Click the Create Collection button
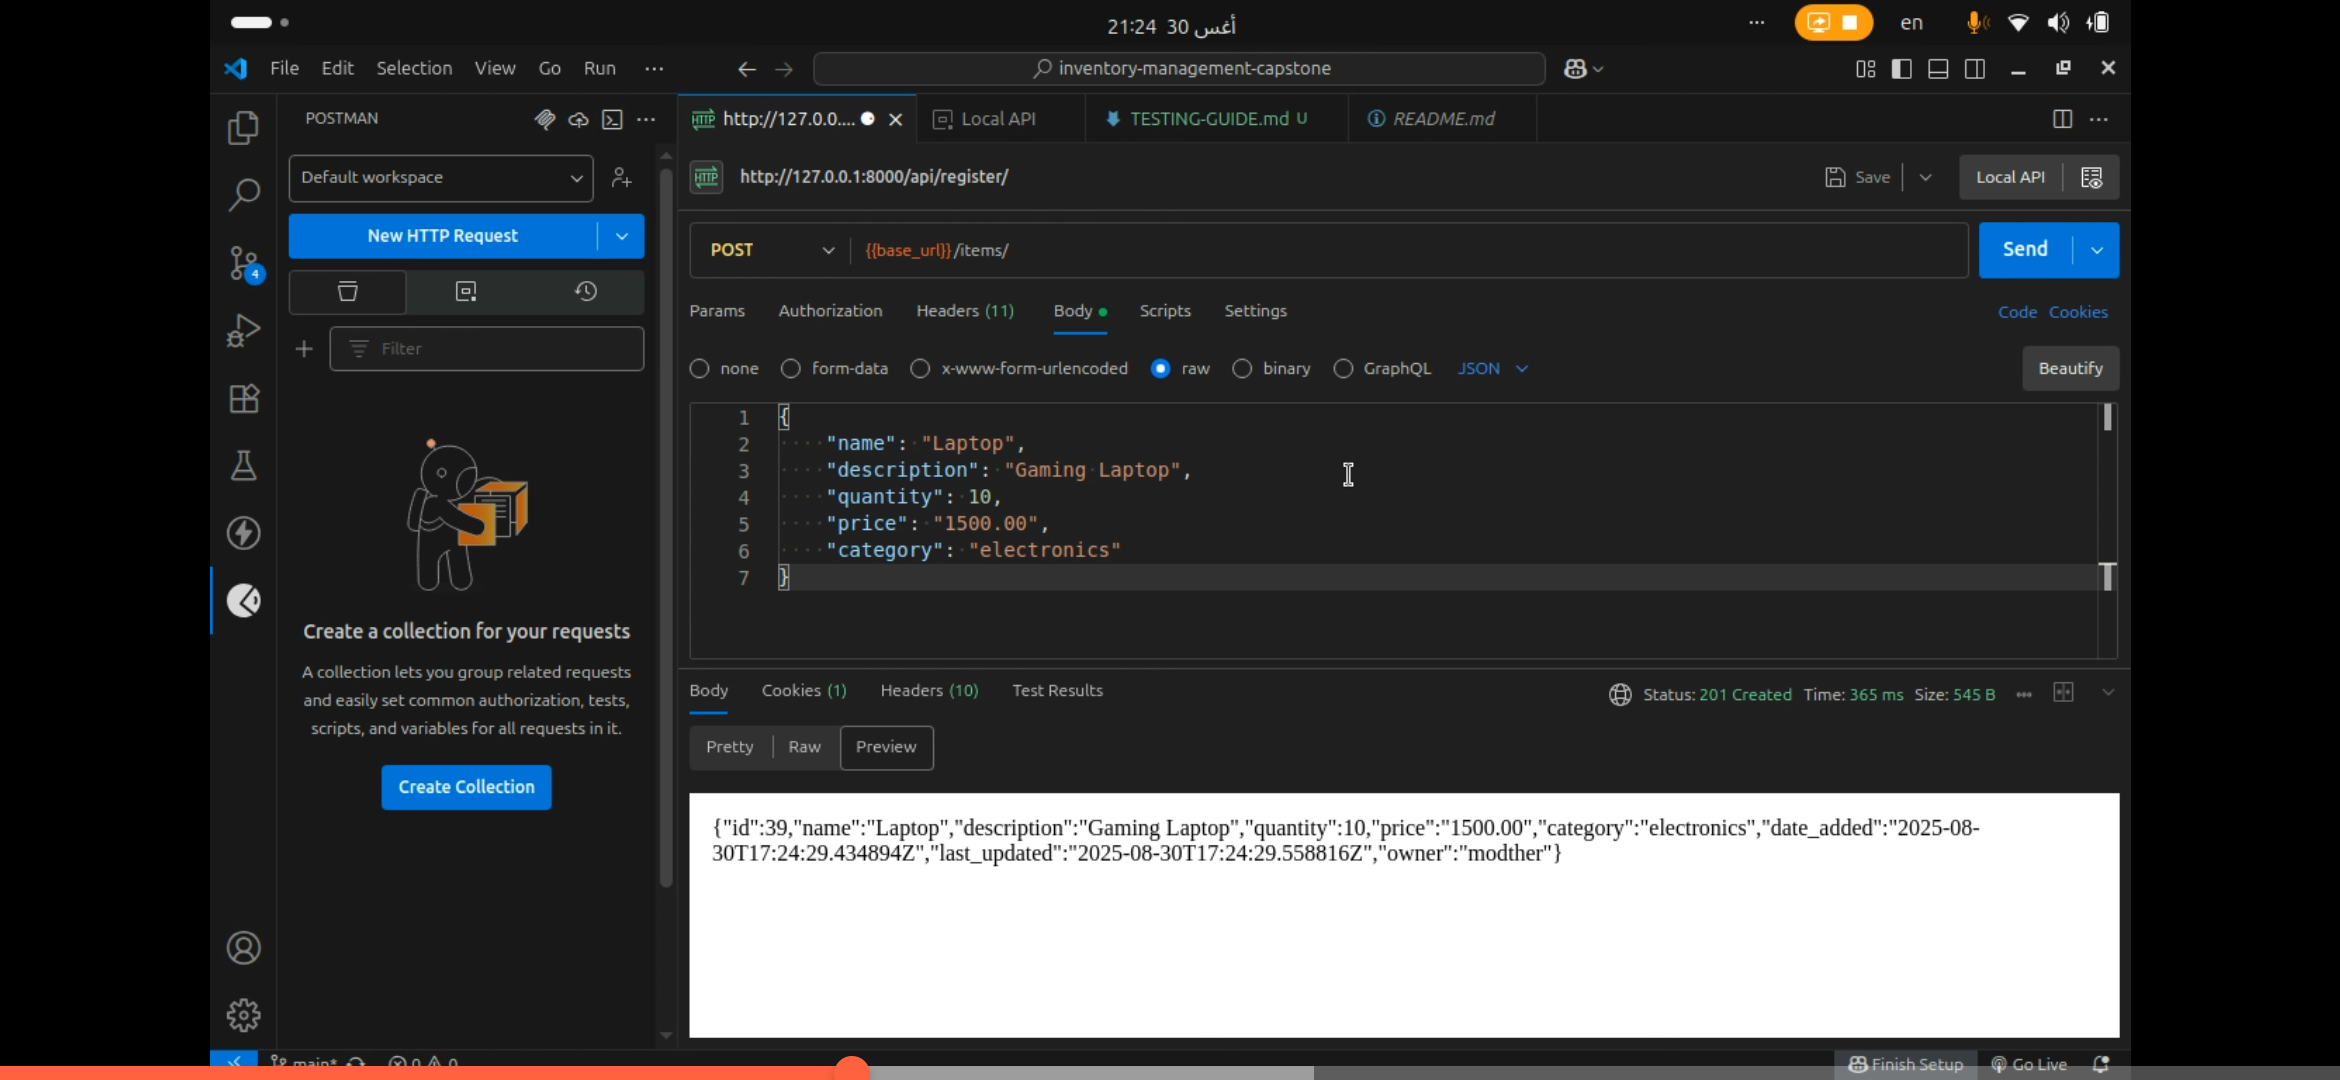Image resolution: width=2340 pixels, height=1080 pixels. [x=465, y=787]
